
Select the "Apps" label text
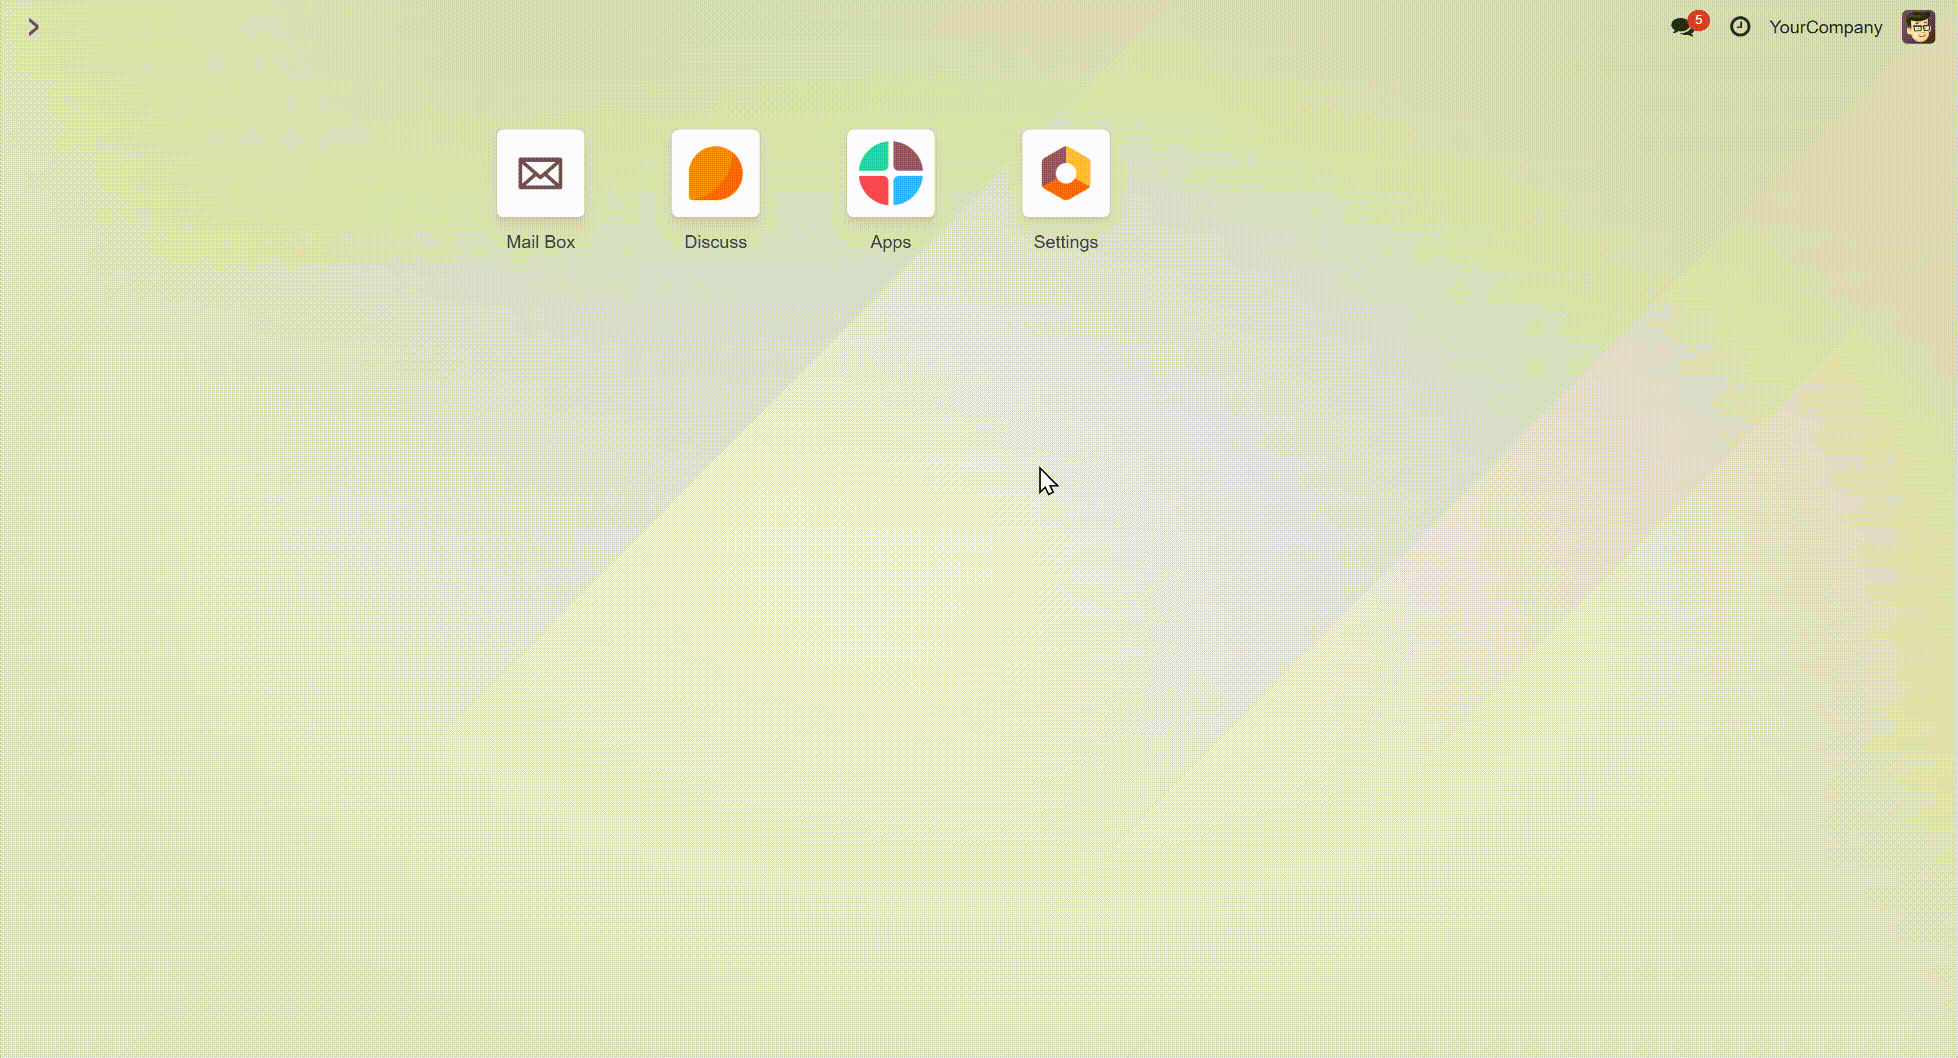[890, 242]
